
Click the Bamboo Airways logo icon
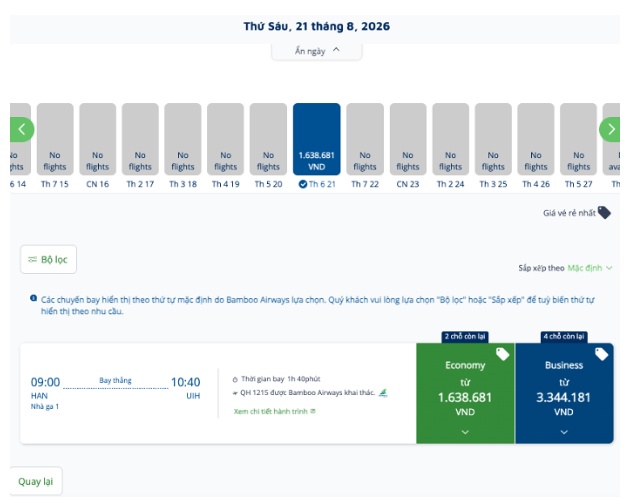point(383,393)
